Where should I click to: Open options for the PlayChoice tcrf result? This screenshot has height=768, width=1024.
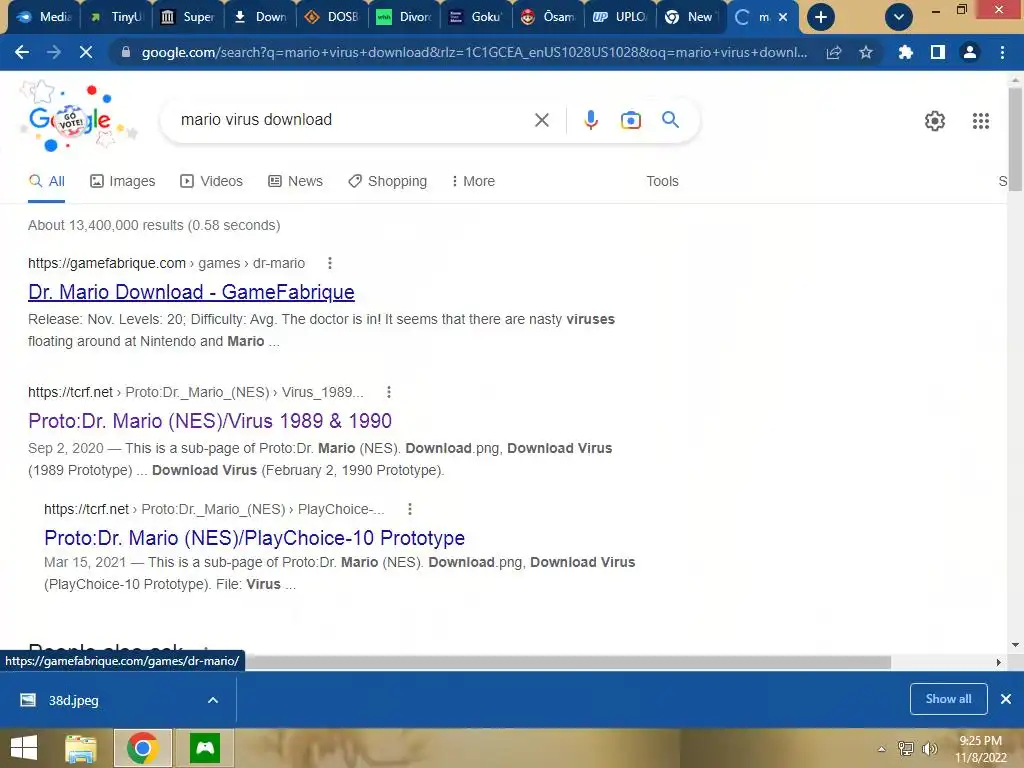click(x=409, y=509)
